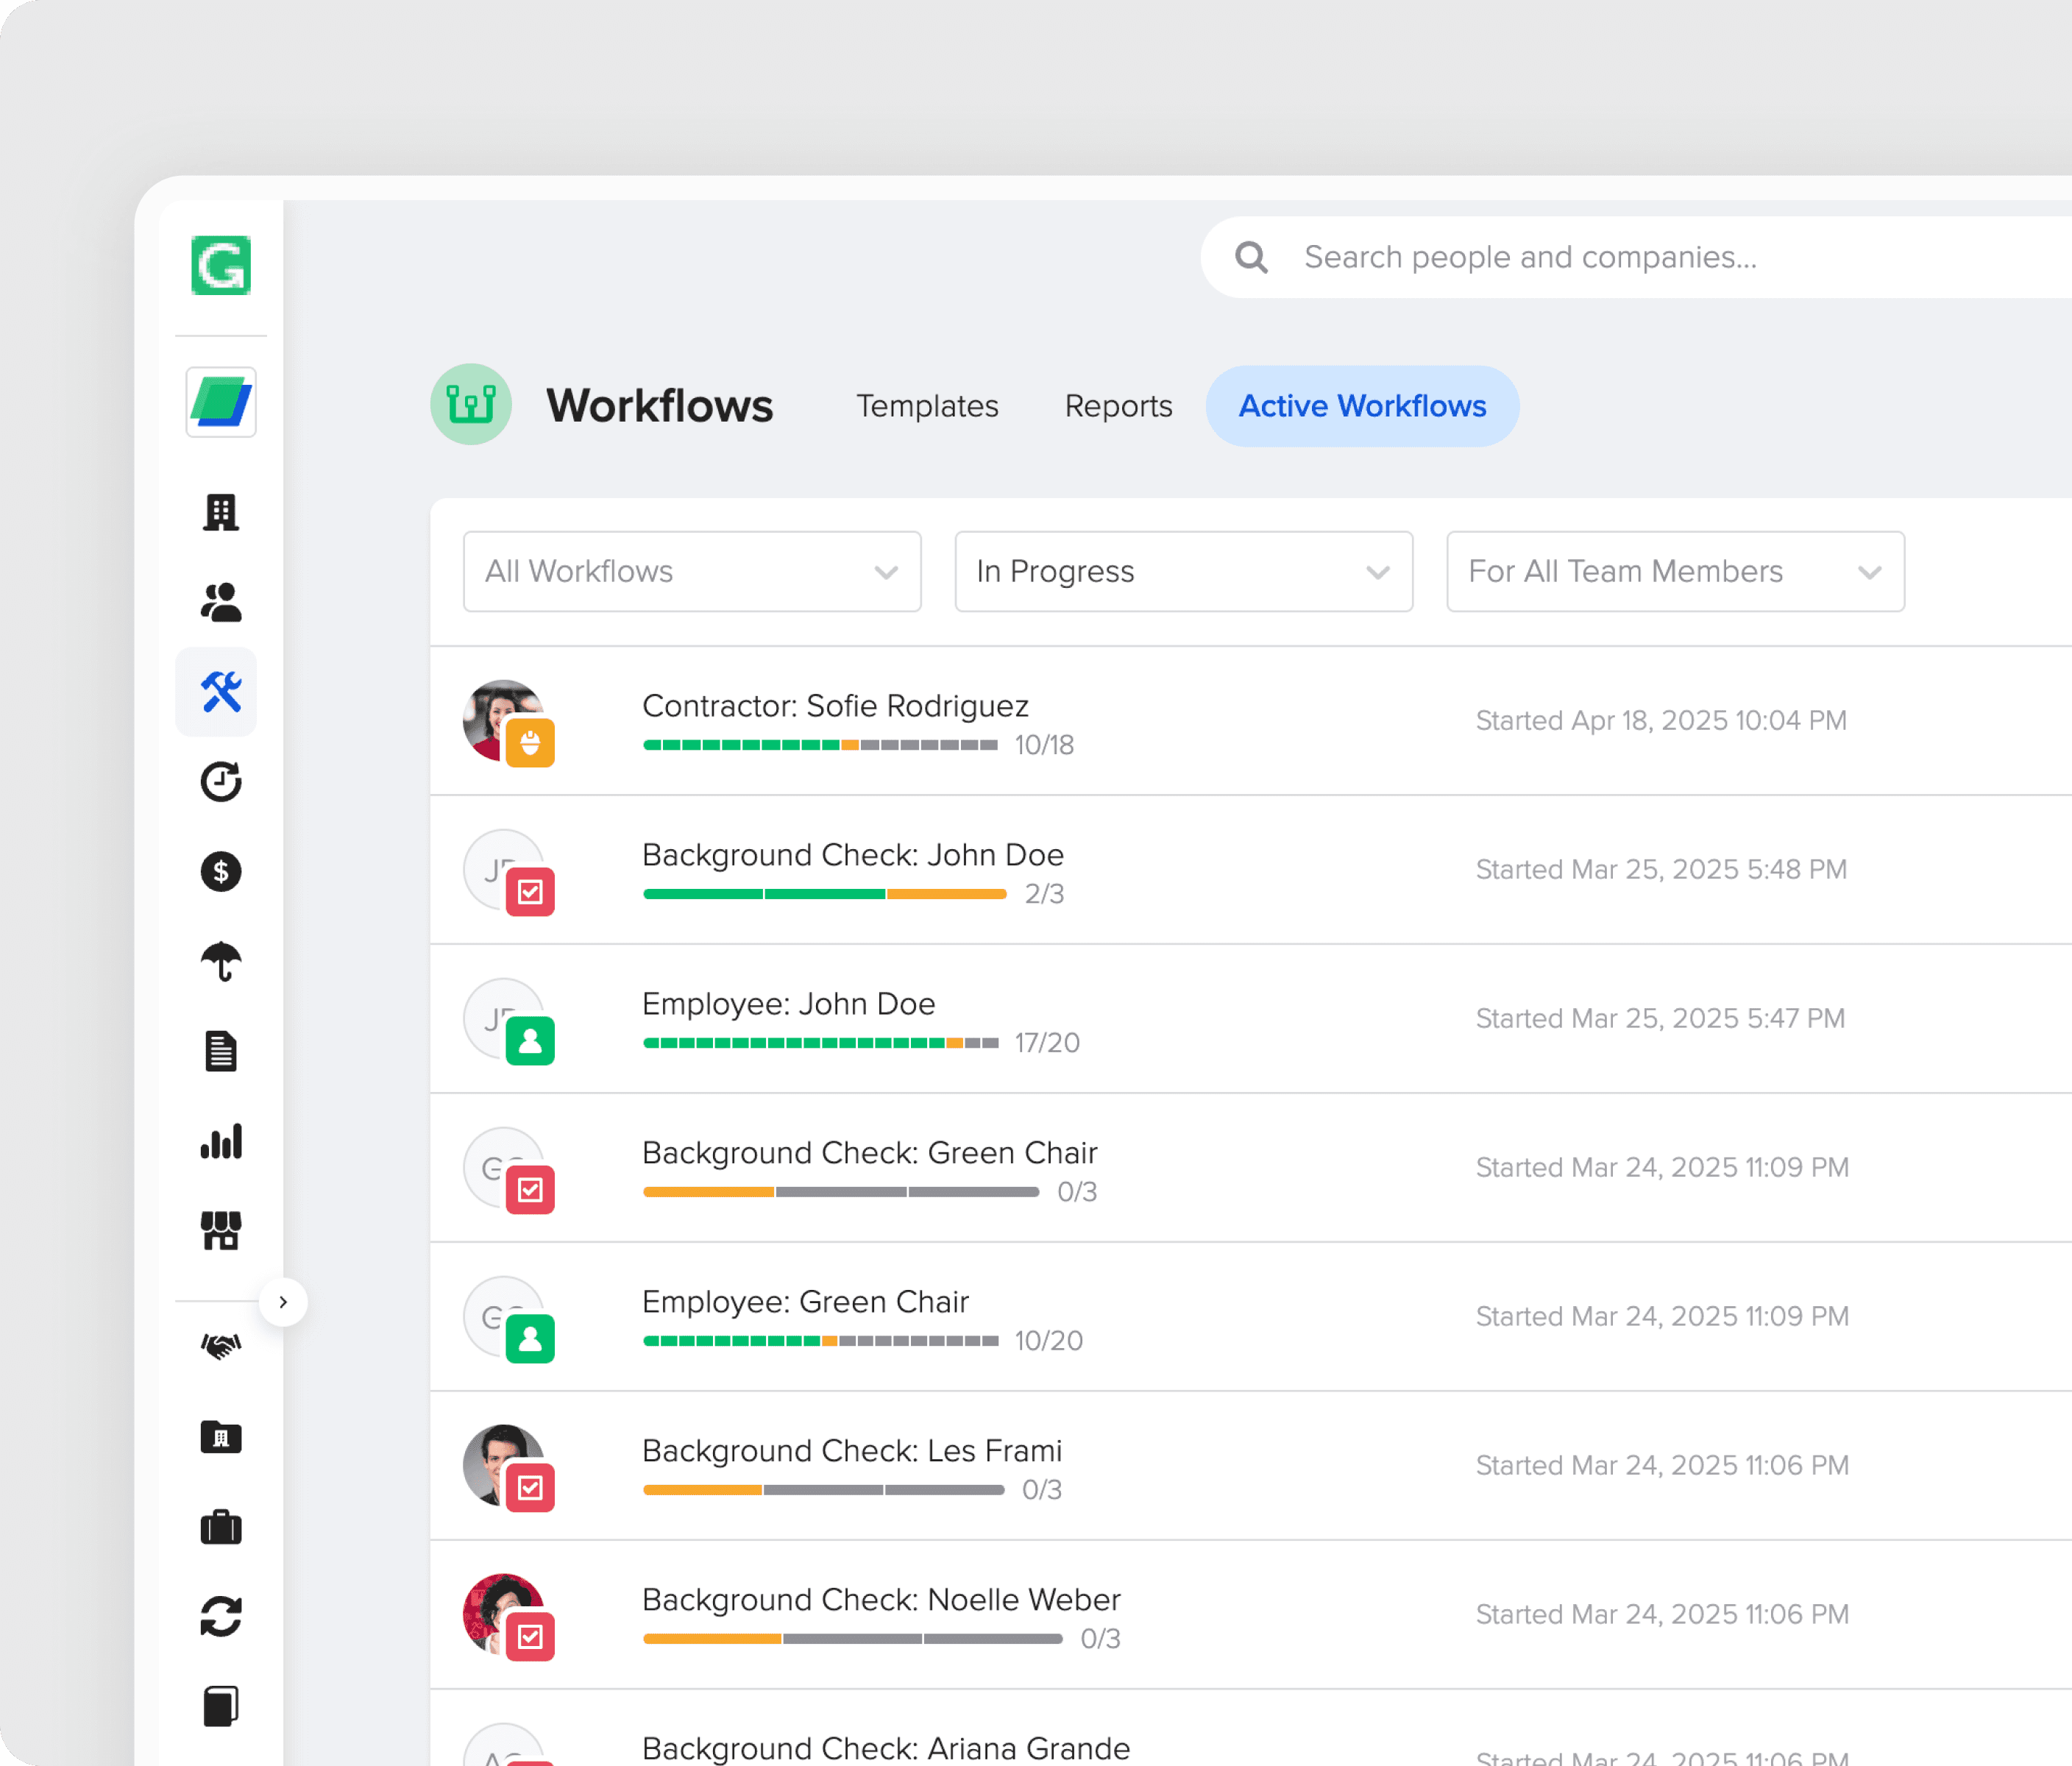This screenshot has height=1766, width=2072.
Task: Click the Employee: John Doe progress bar
Action: click(x=820, y=1043)
